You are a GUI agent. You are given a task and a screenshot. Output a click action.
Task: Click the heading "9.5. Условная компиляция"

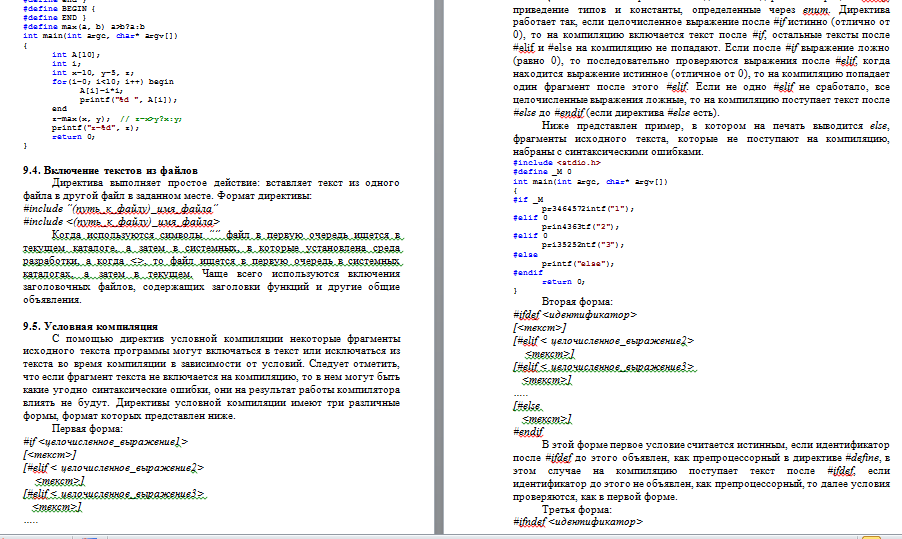tap(90, 327)
